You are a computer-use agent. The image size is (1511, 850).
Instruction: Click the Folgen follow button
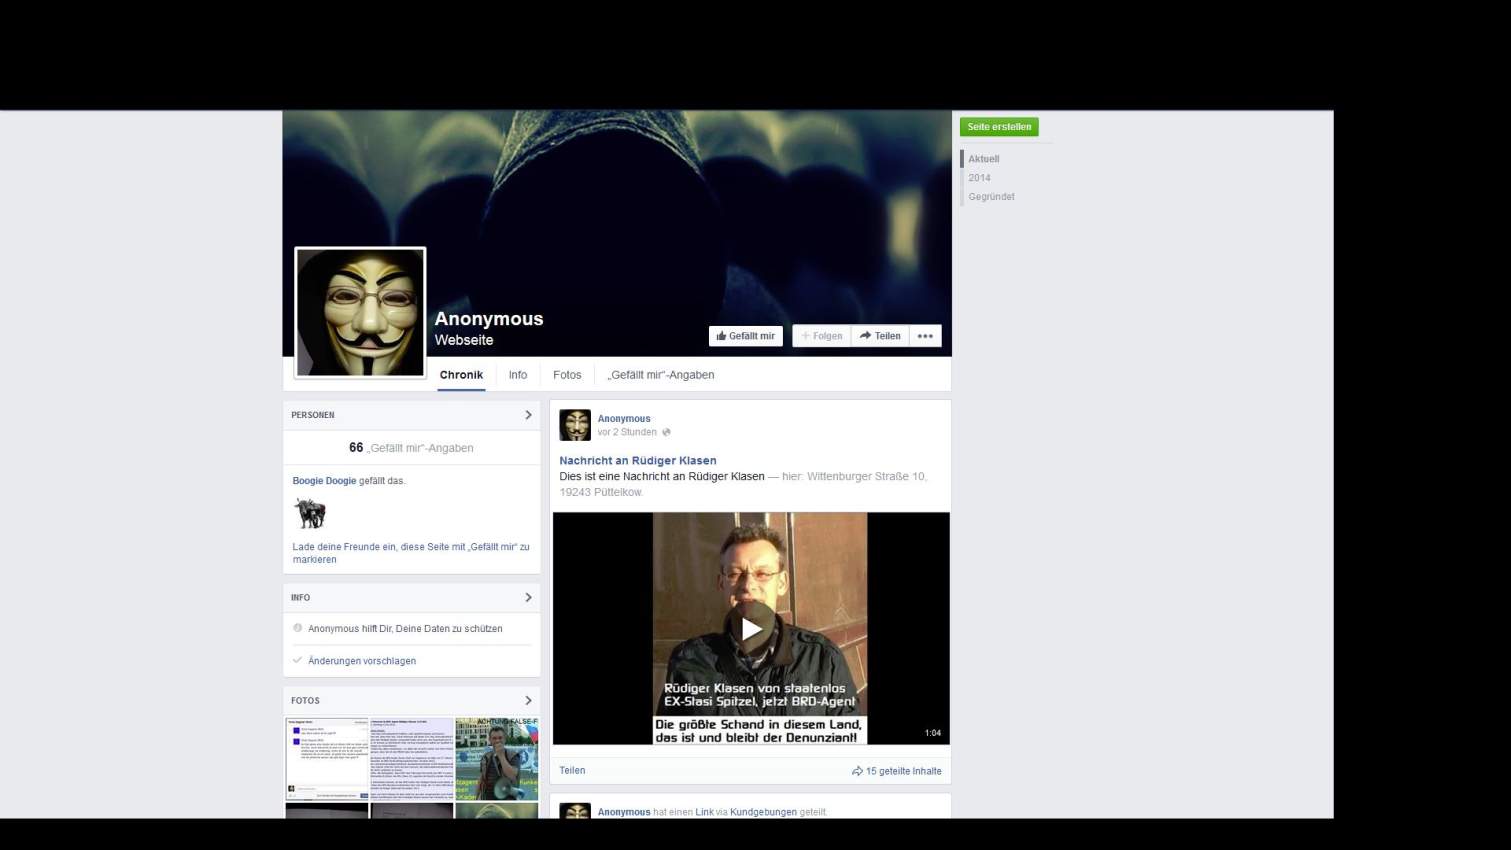point(822,336)
